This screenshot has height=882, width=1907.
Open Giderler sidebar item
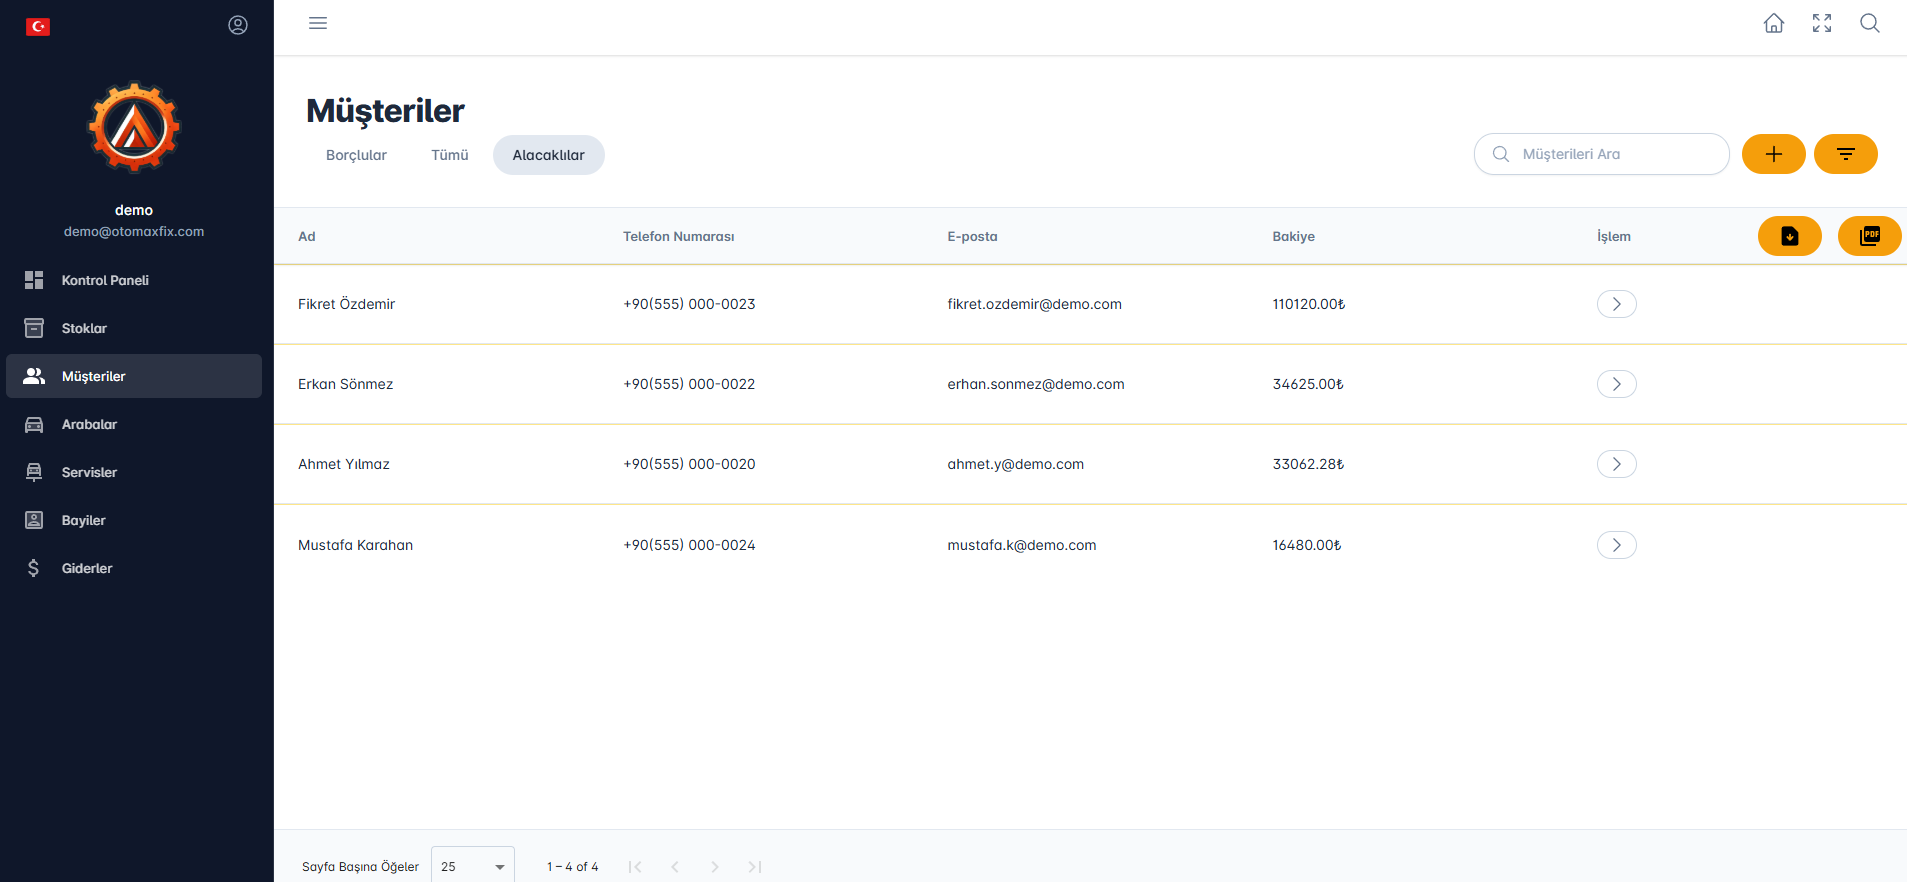(x=134, y=568)
